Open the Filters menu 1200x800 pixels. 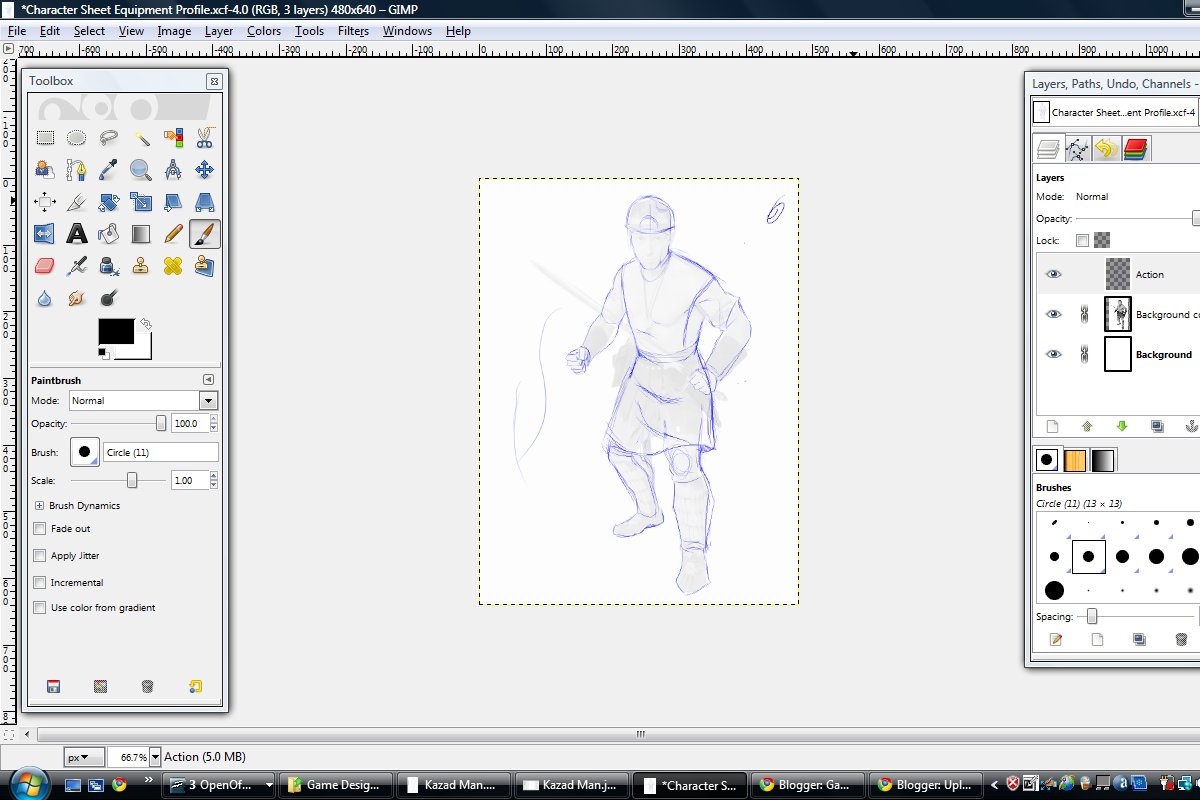coord(353,31)
